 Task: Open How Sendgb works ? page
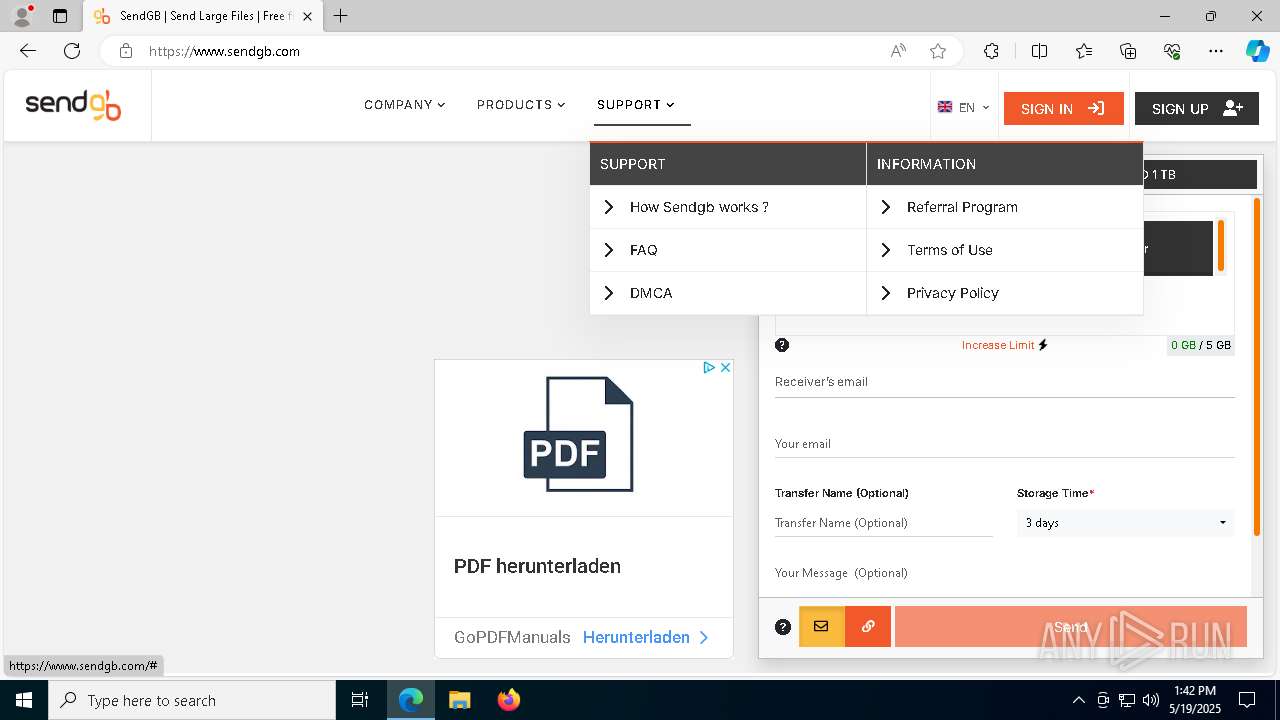728,207
